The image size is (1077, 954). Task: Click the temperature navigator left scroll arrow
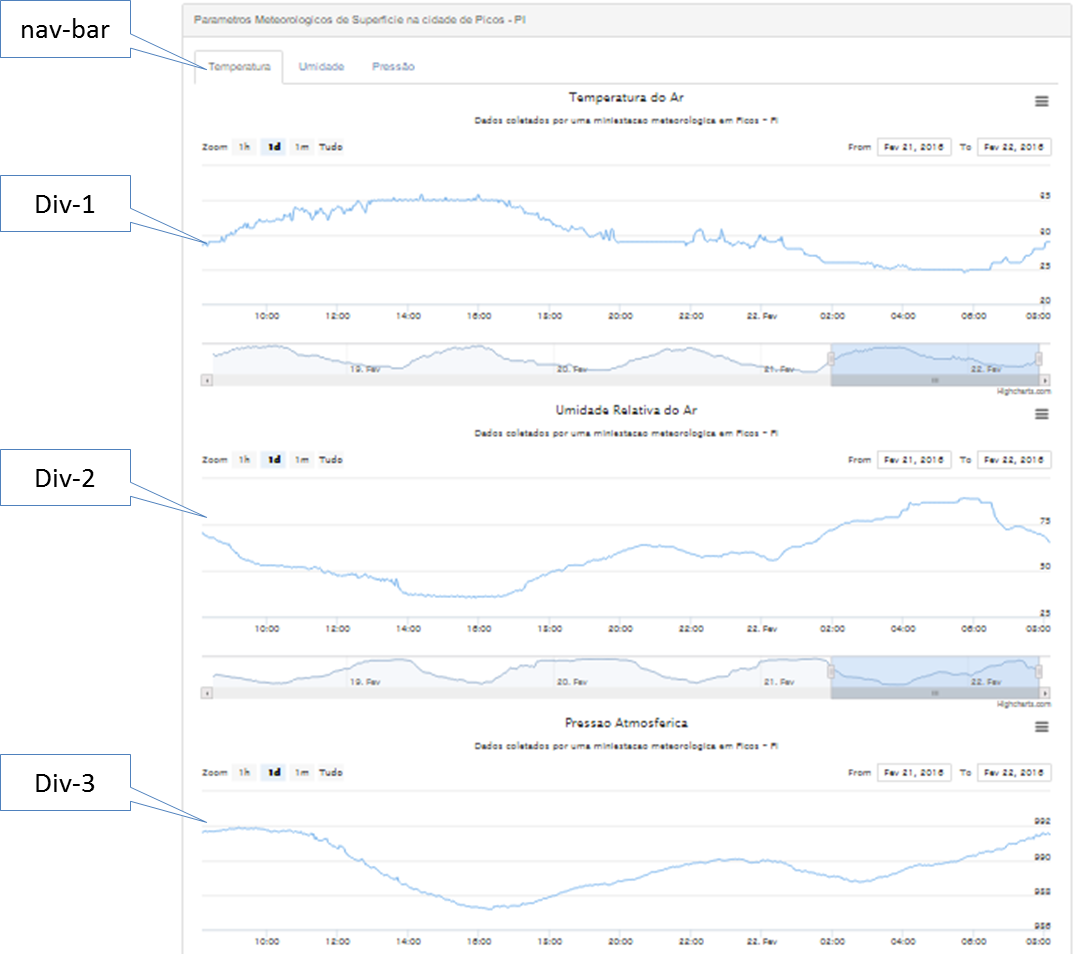(x=207, y=380)
